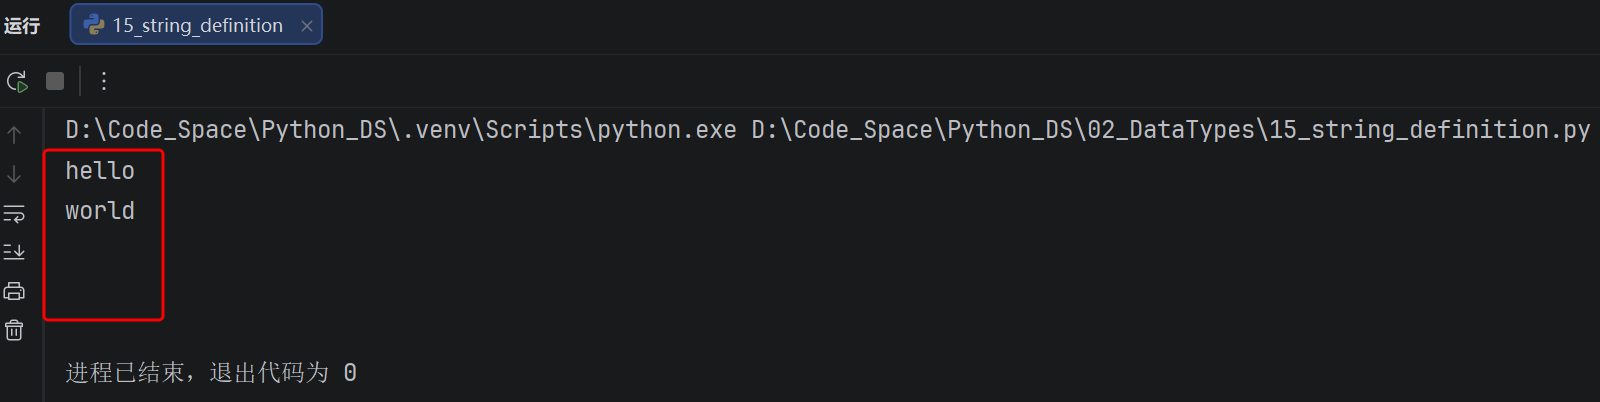Select the 15_string_definition run tab
Screen dimensions: 1600x402
(196, 25)
